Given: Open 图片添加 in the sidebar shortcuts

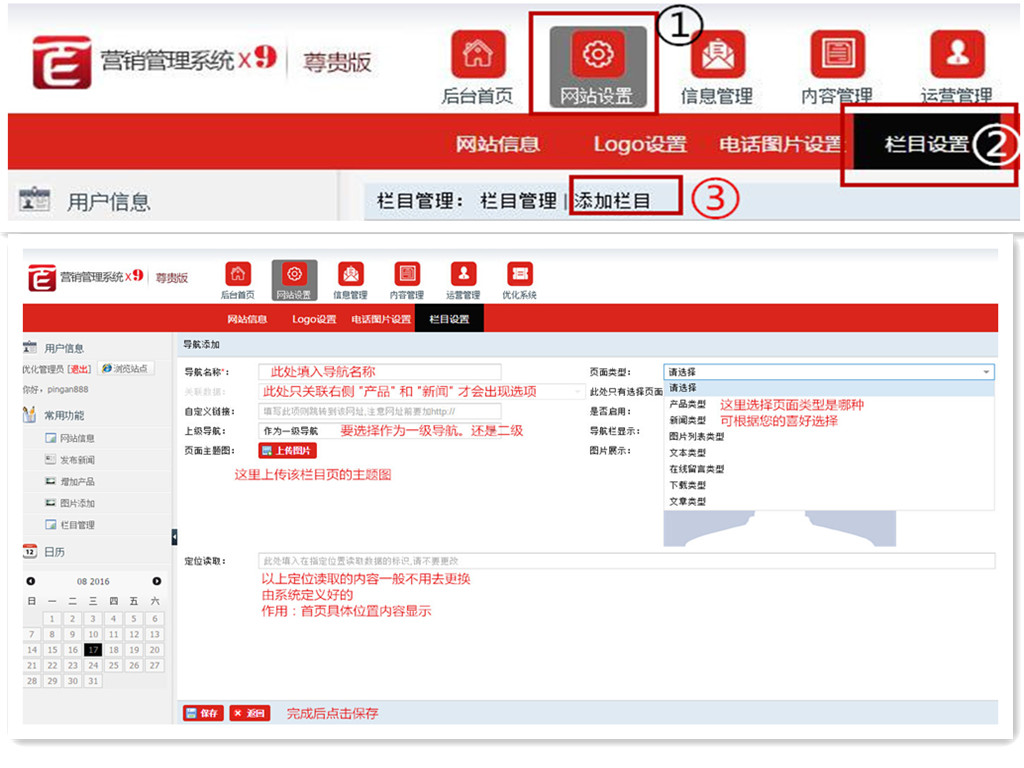Looking at the screenshot, I should pos(76,503).
